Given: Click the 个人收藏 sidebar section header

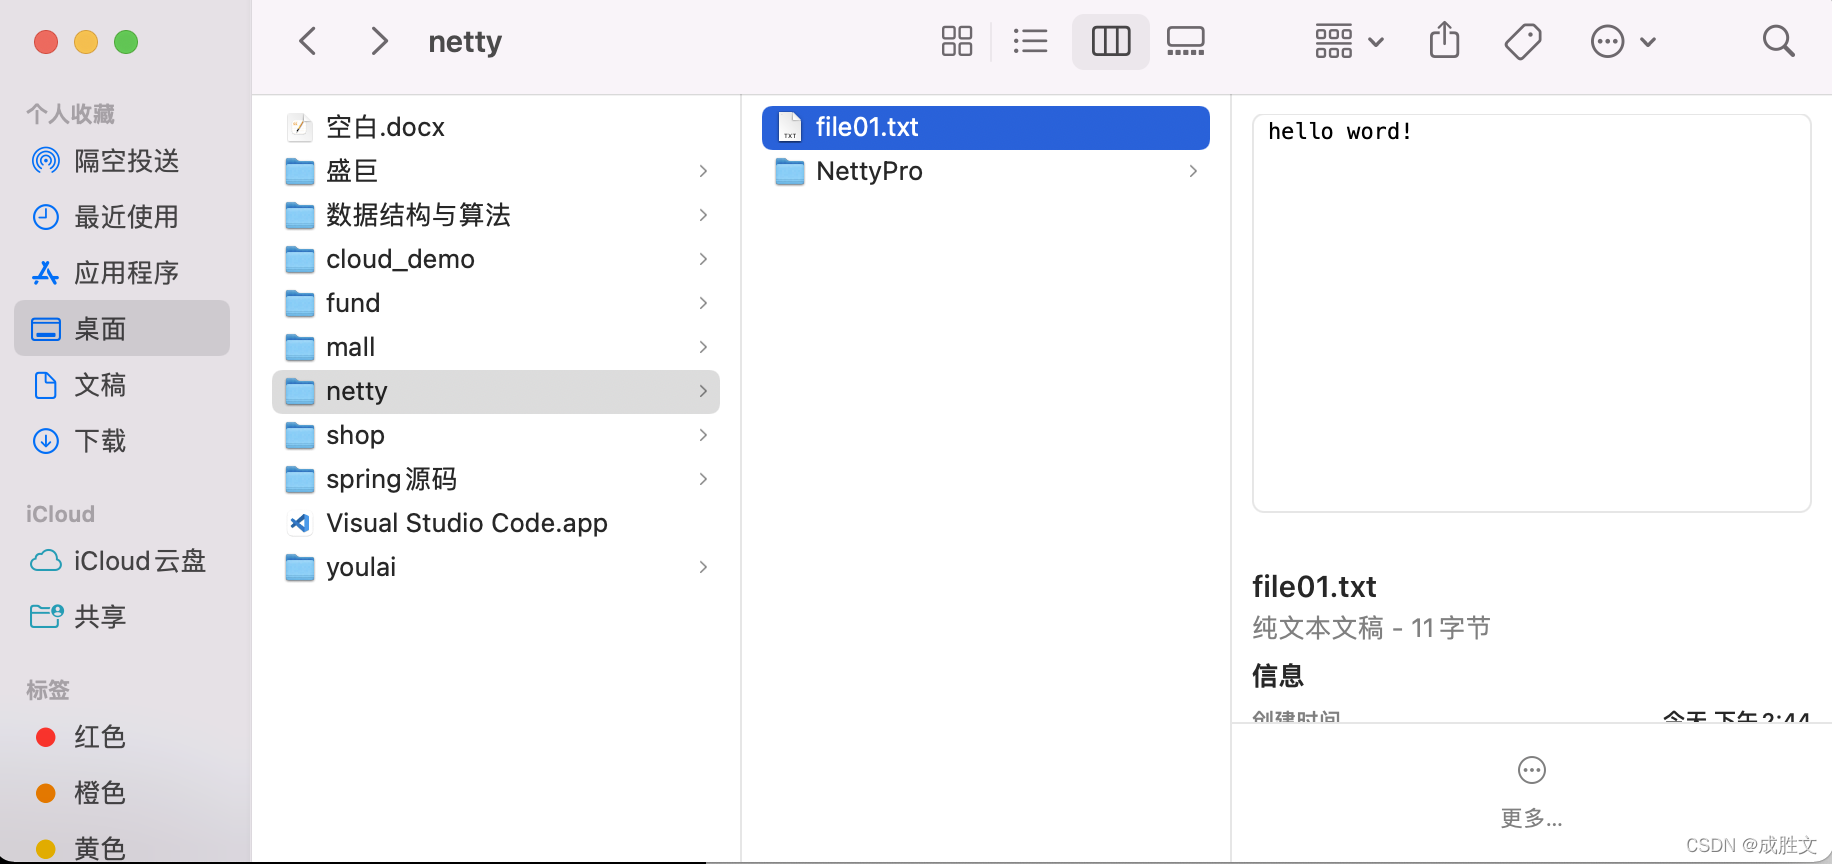Looking at the screenshot, I should tap(70, 114).
